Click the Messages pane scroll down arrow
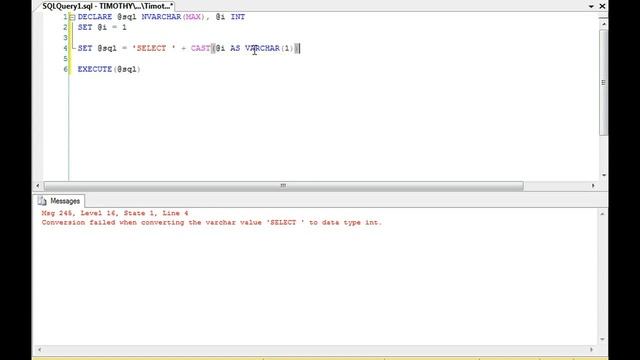The height and width of the screenshot is (360, 640). (x=602, y=340)
